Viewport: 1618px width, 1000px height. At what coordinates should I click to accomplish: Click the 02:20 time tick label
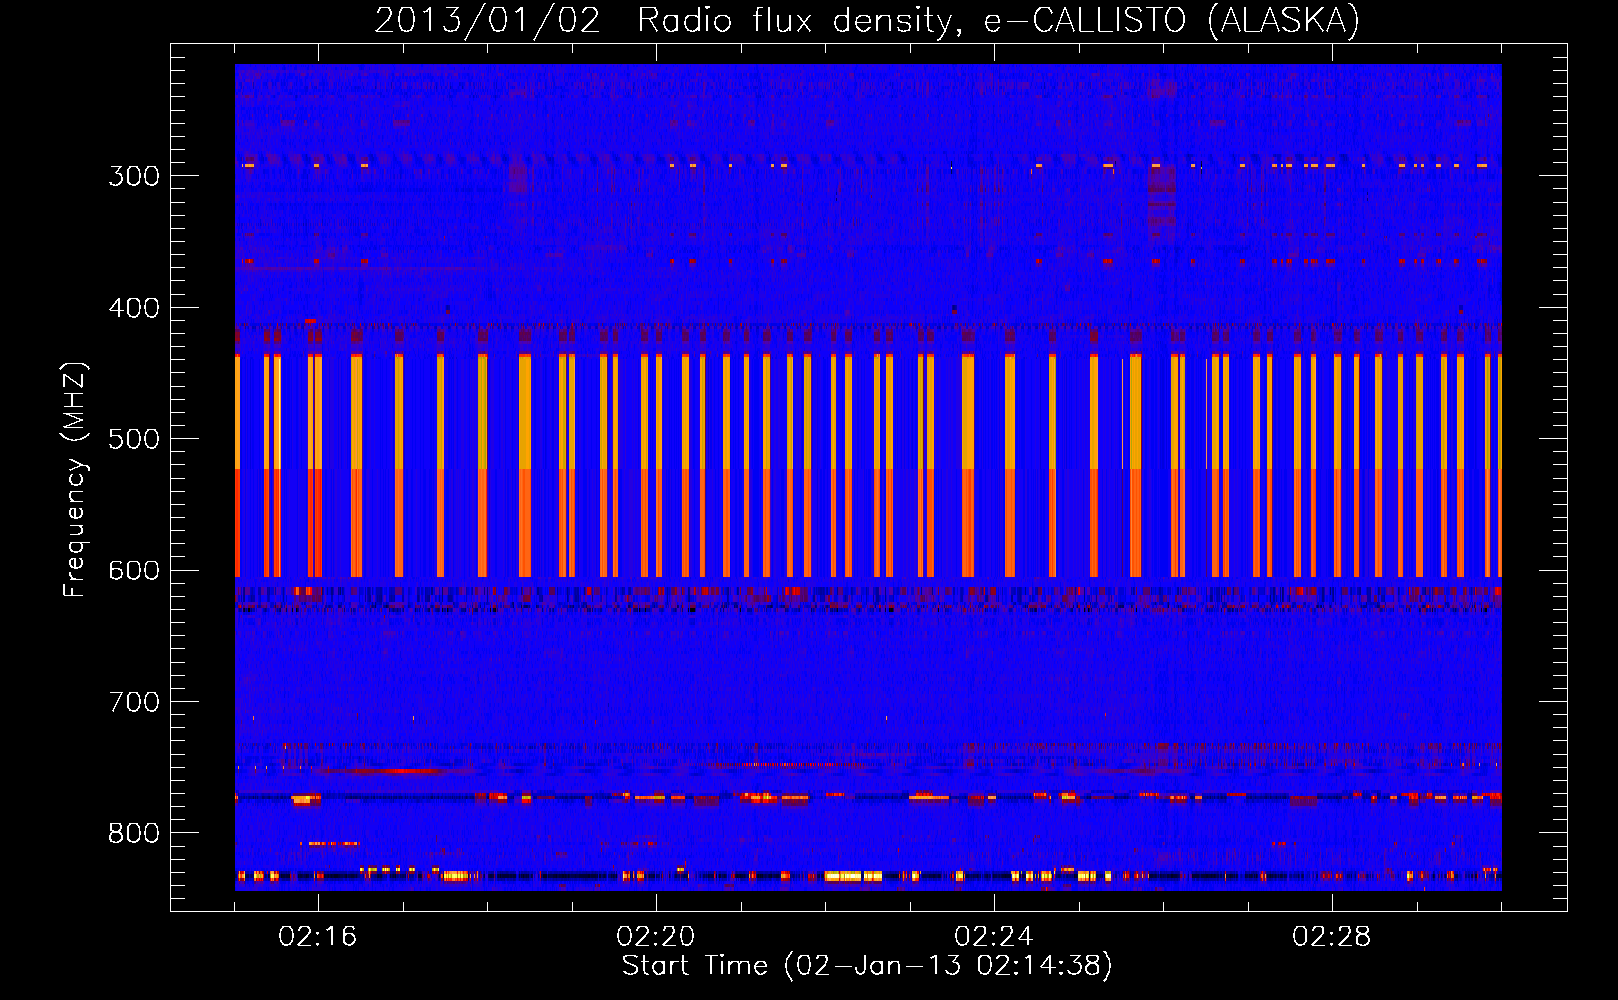coord(656,937)
